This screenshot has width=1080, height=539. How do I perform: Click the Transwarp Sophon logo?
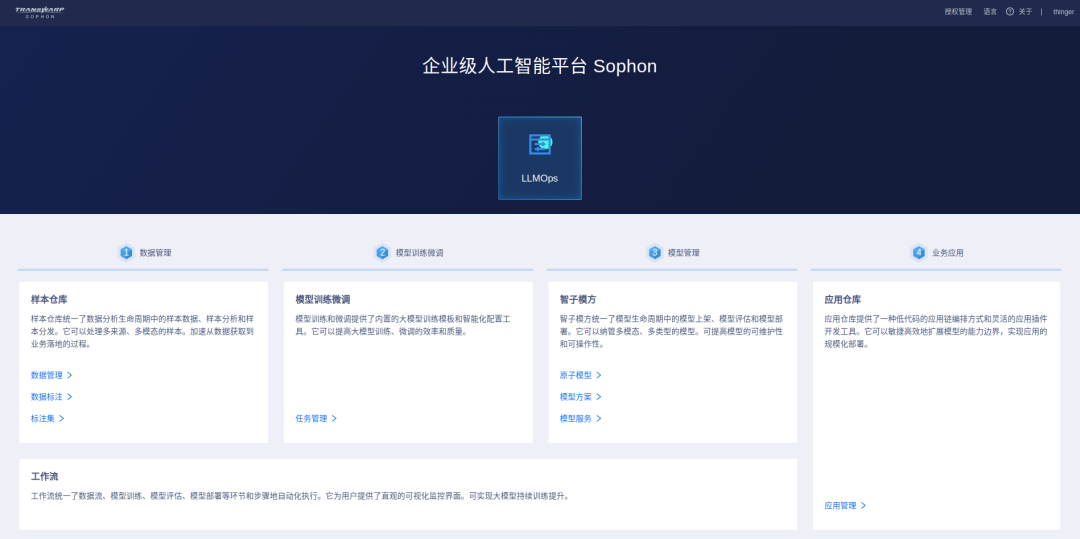(40, 12)
